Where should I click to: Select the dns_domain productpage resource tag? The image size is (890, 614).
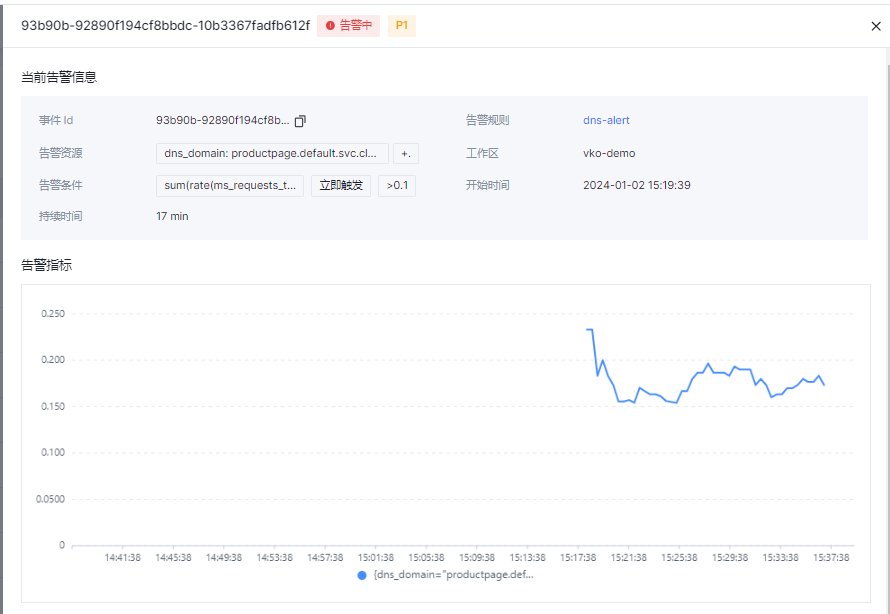(x=271, y=154)
